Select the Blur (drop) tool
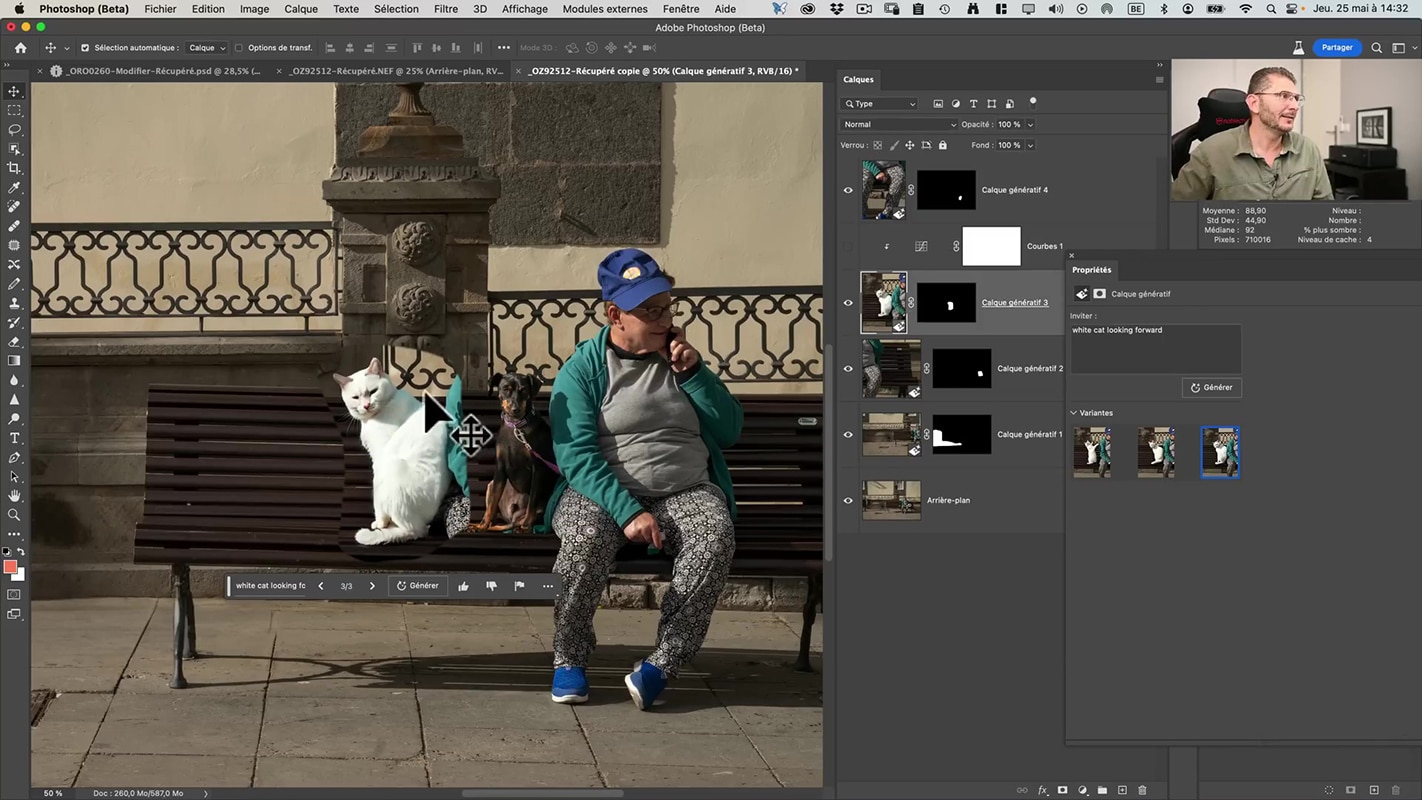The height and width of the screenshot is (800, 1422). [14, 380]
